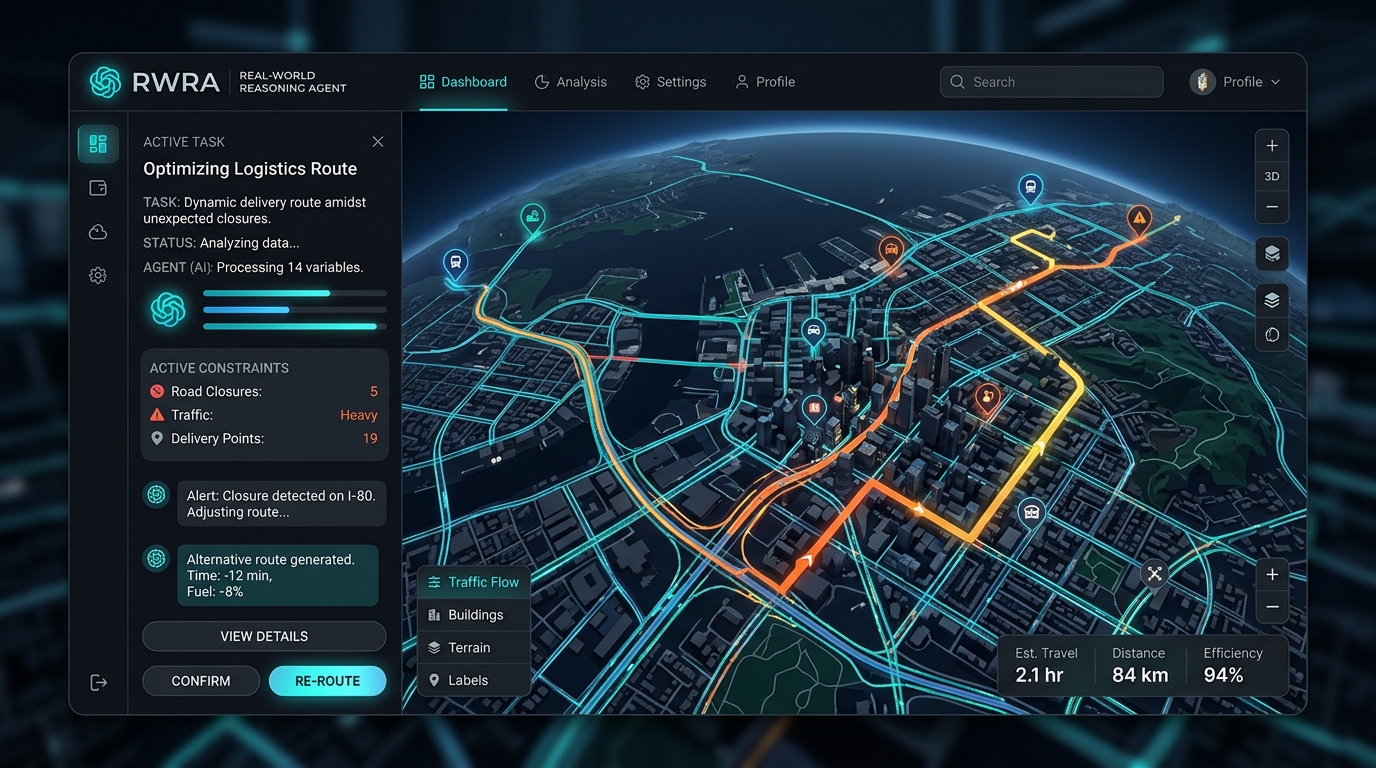Open the Profile tab in navigation

[x=765, y=82]
